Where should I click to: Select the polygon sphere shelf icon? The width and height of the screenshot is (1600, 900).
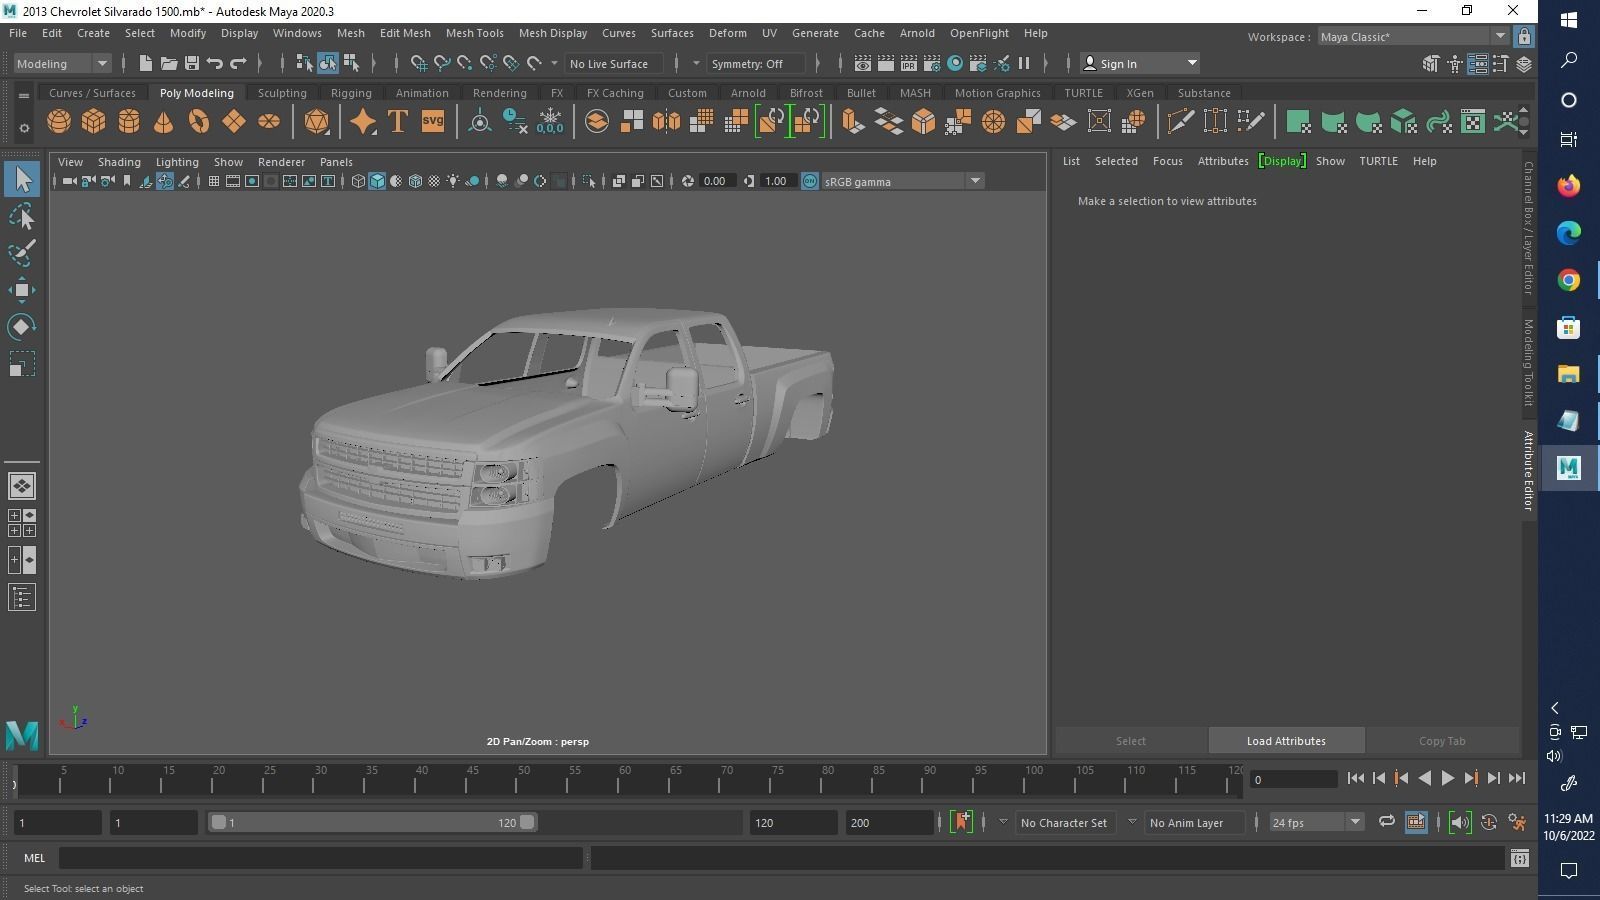pos(59,122)
